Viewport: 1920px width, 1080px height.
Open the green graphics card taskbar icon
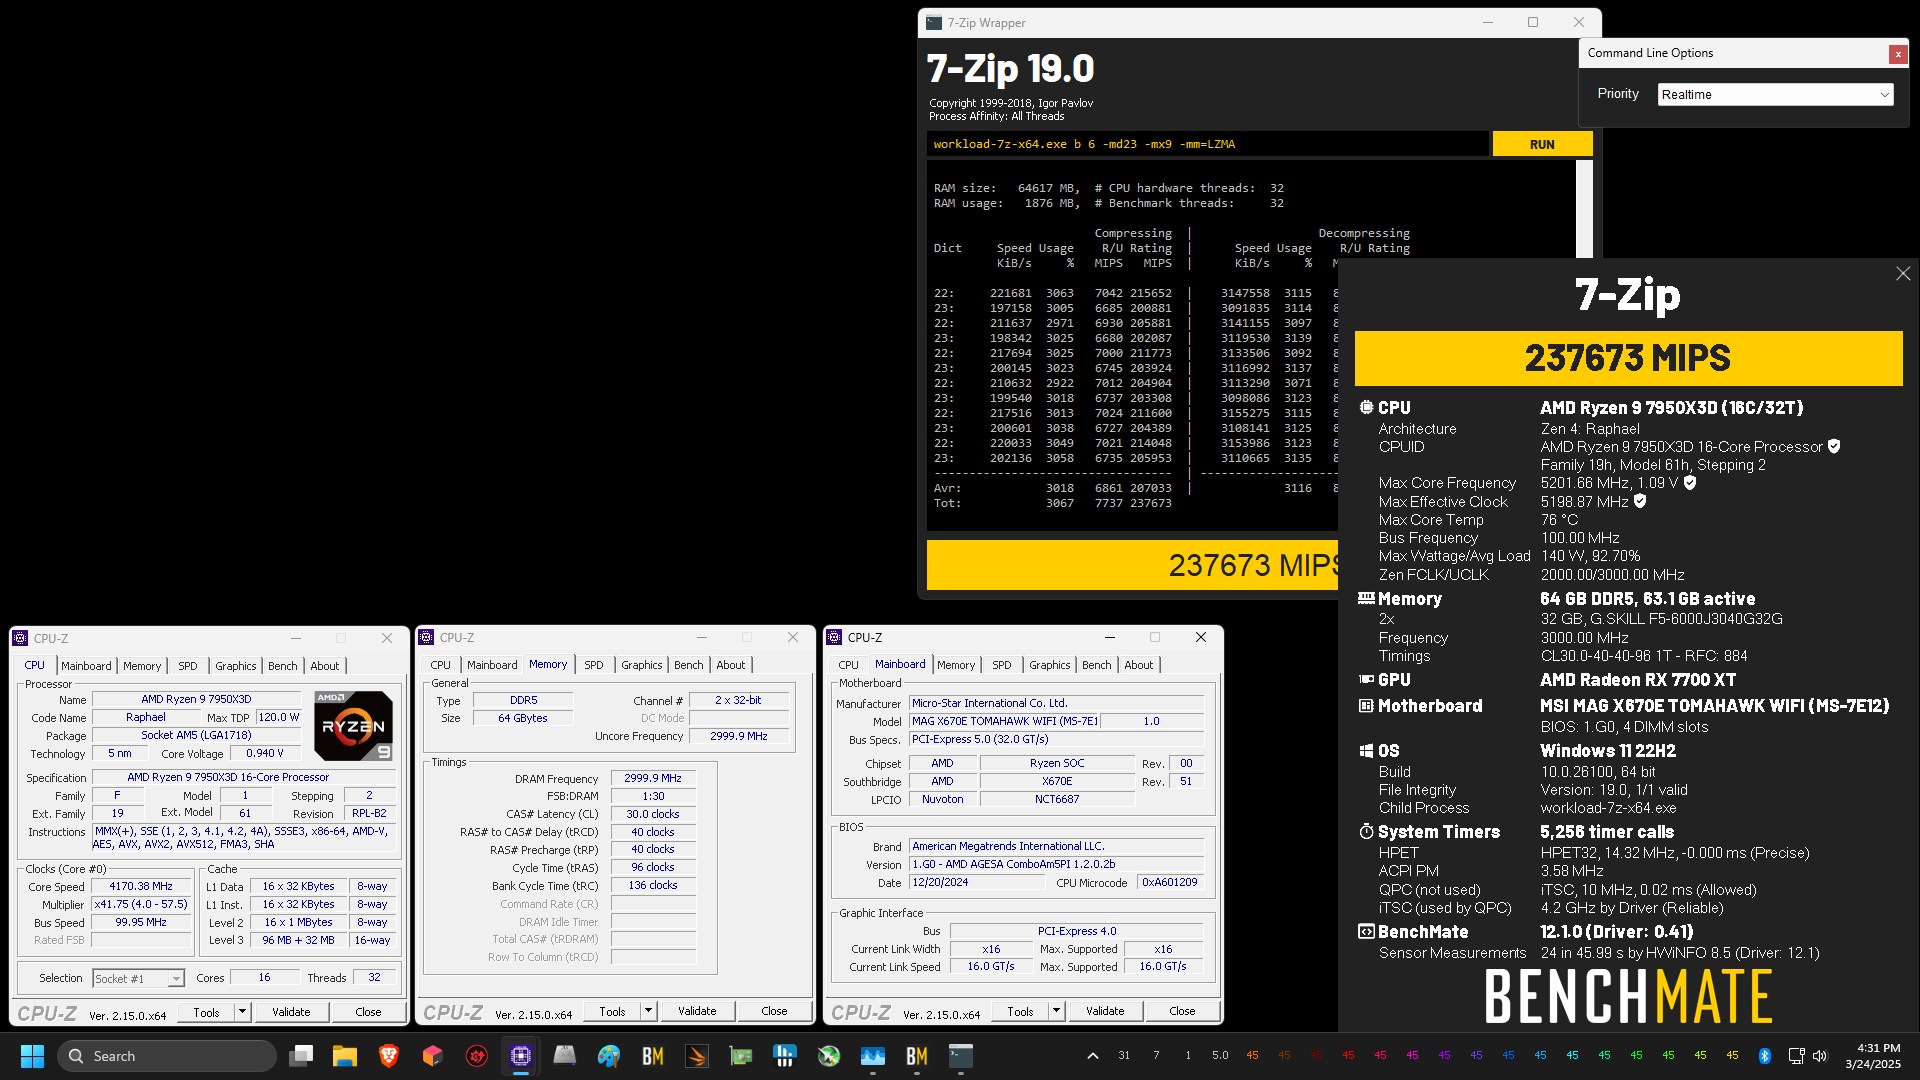[741, 1056]
